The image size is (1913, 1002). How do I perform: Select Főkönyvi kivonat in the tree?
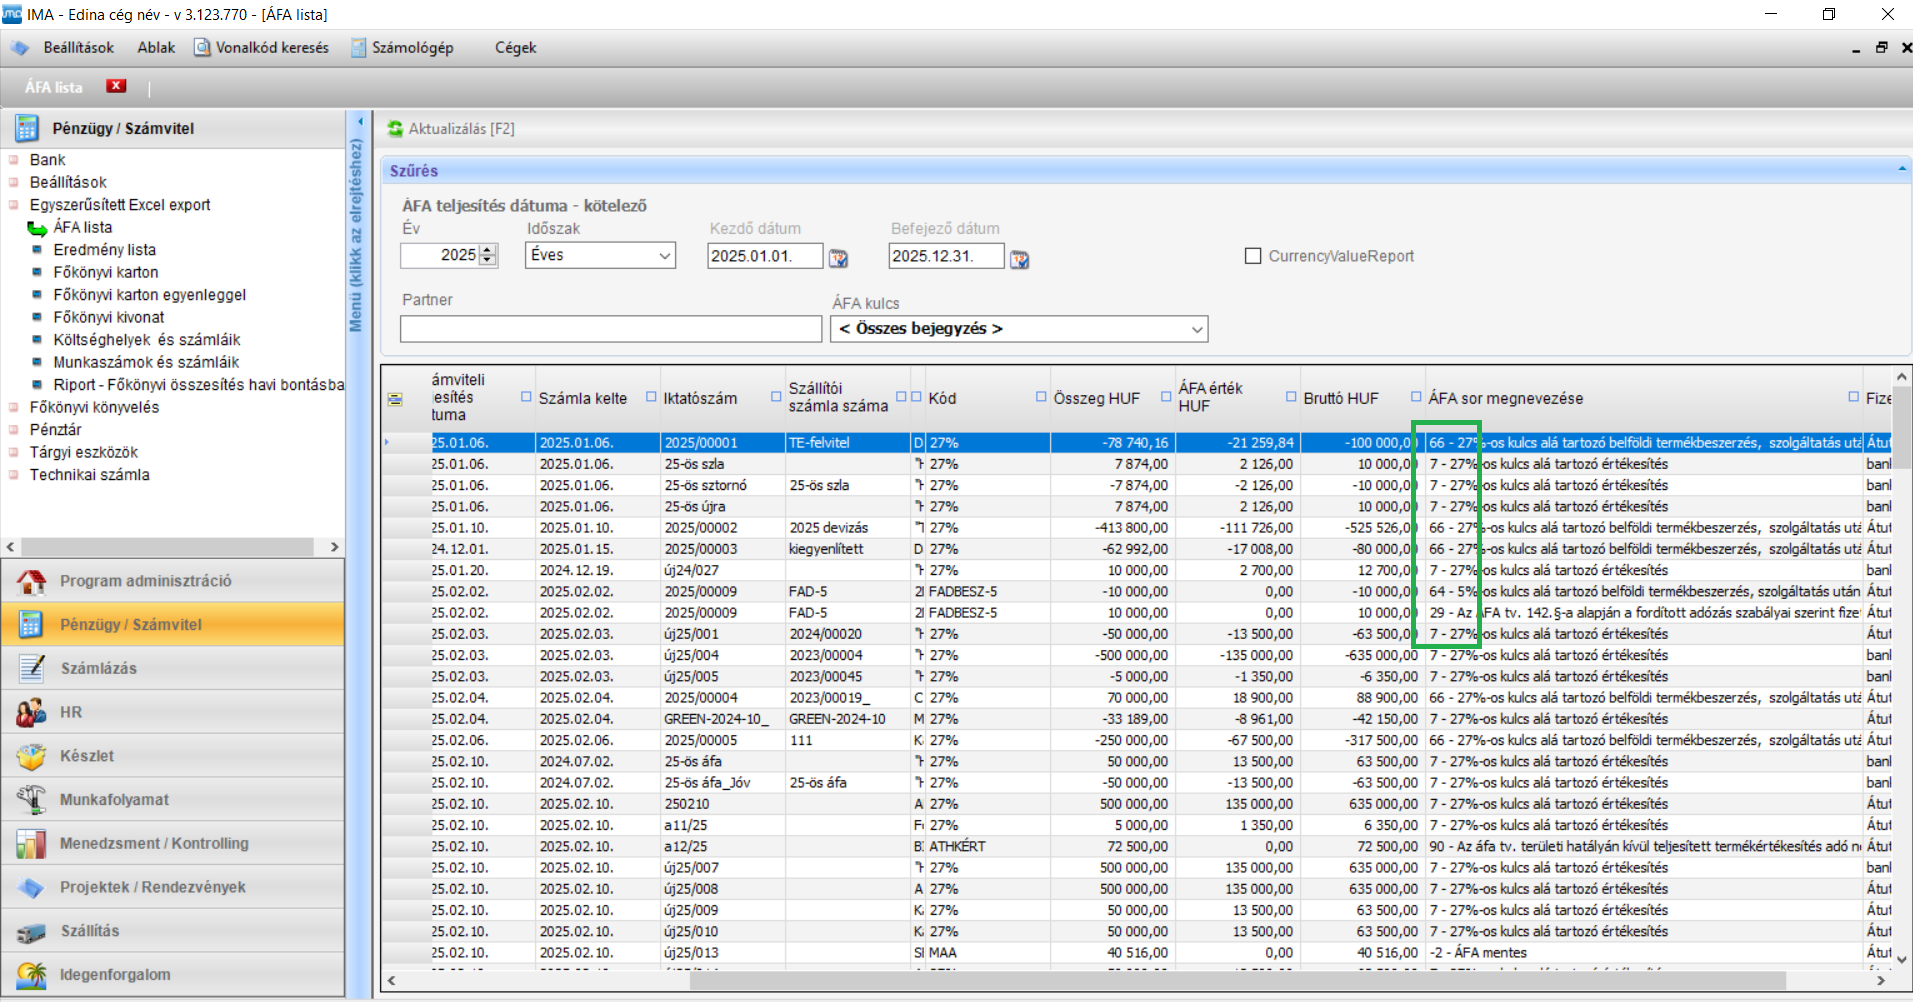click(108, 317)
